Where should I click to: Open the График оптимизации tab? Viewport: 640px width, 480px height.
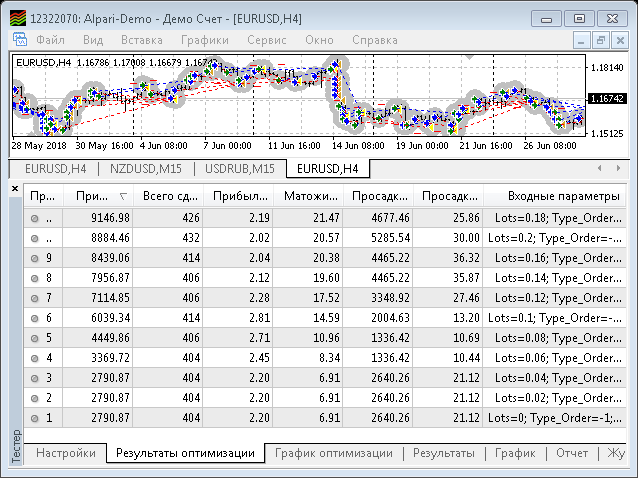point(334,453)
